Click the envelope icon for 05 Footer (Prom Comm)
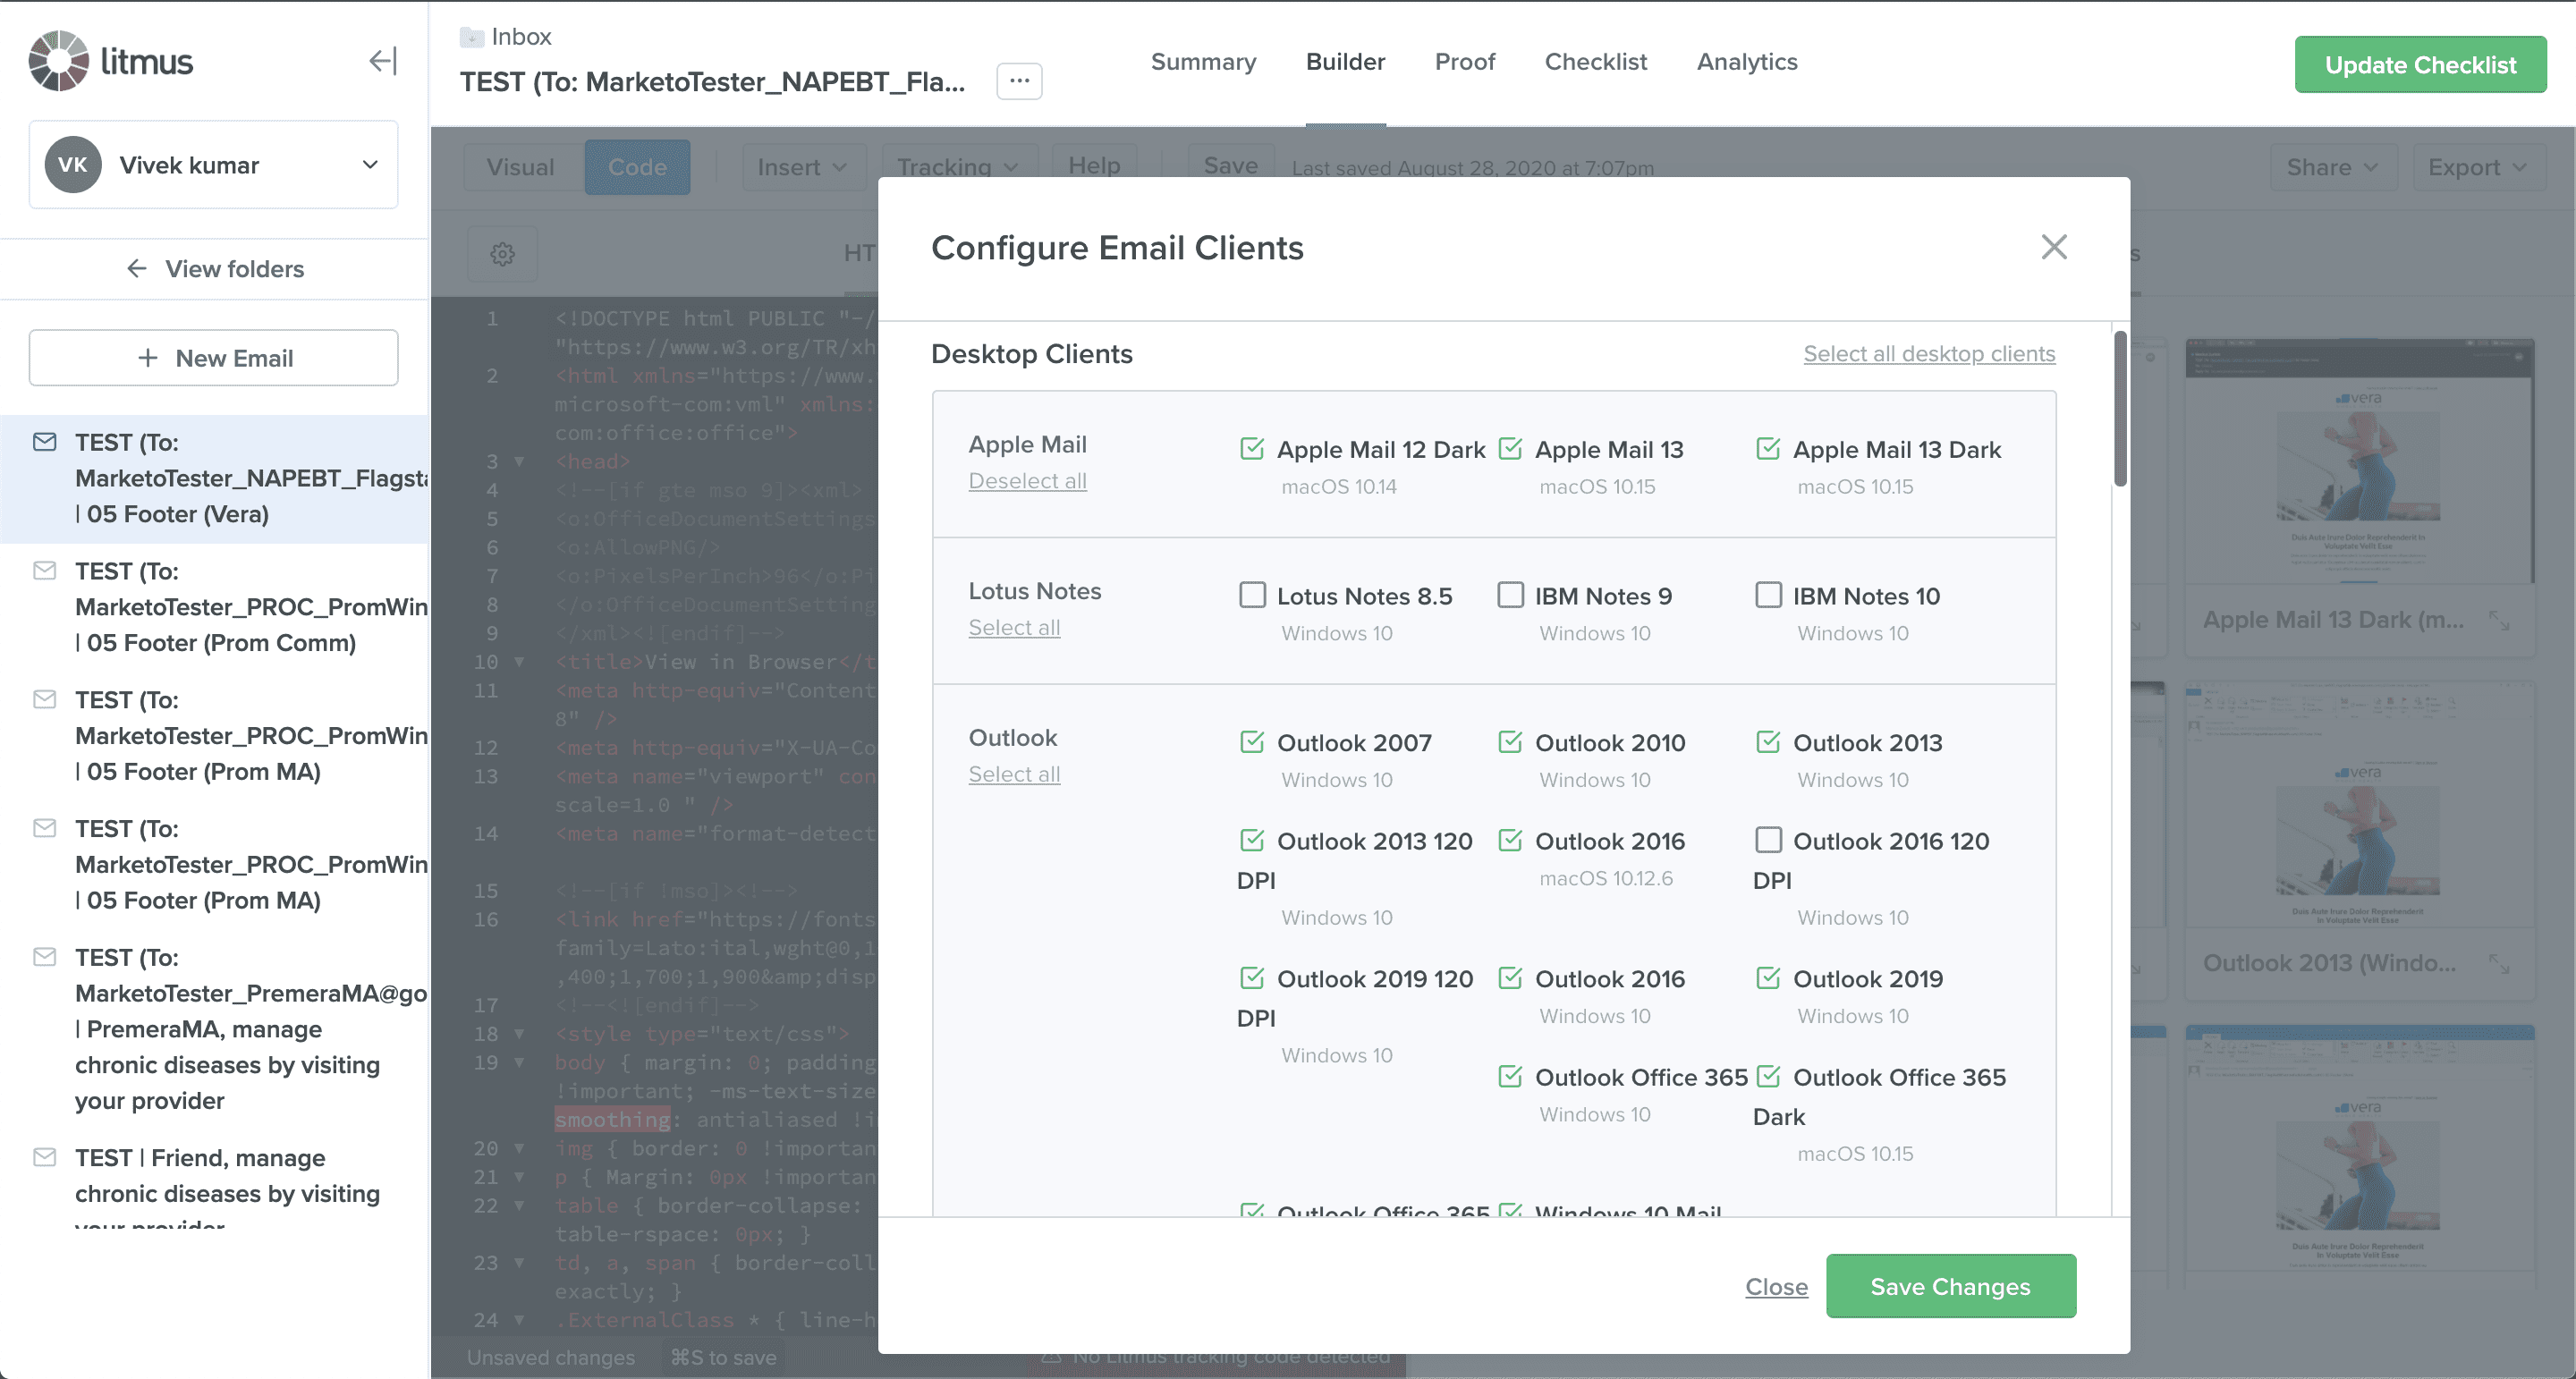The width and height of the screenshot is (2576, 1379). coord(45,571)
